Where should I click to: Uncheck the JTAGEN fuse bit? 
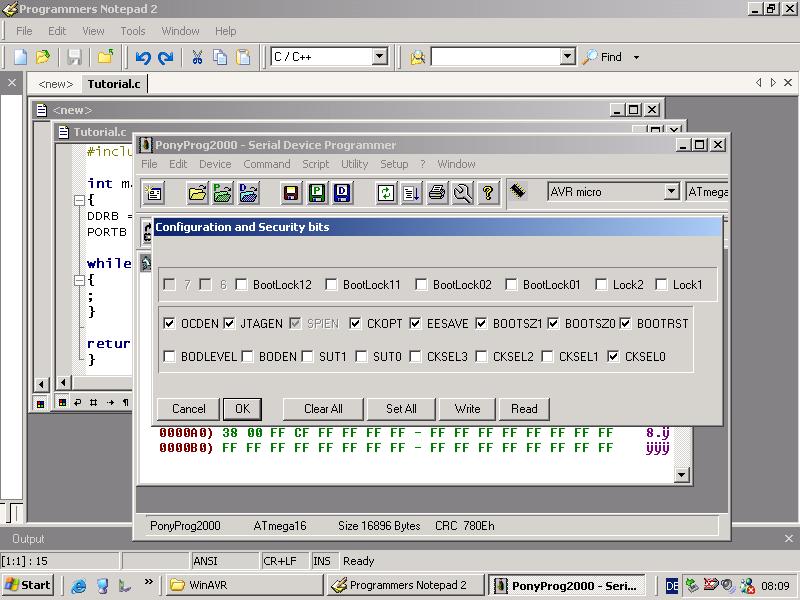click(229, 323)
